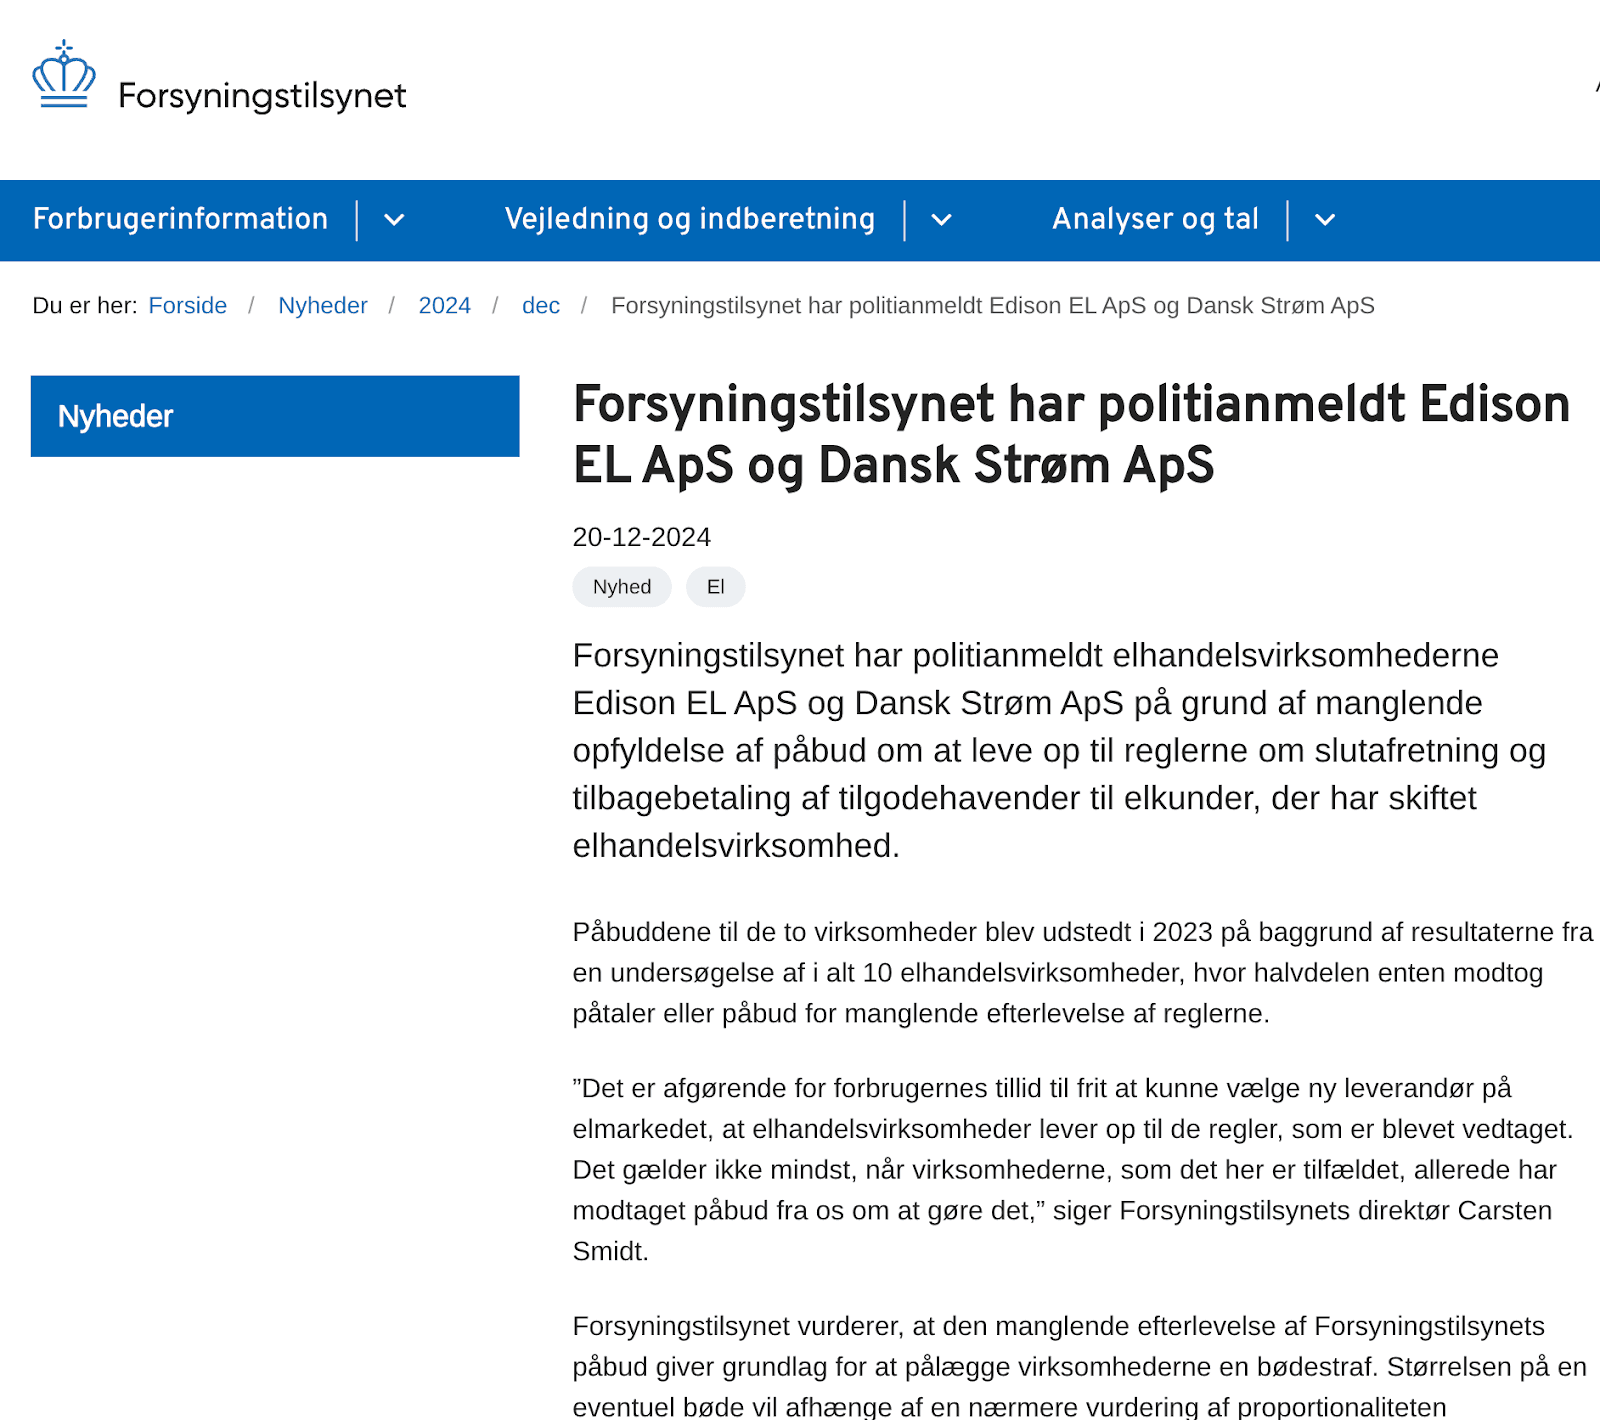
Task: Click the article headline about Edison EL ApS
Action: (x=1071, y=434)
